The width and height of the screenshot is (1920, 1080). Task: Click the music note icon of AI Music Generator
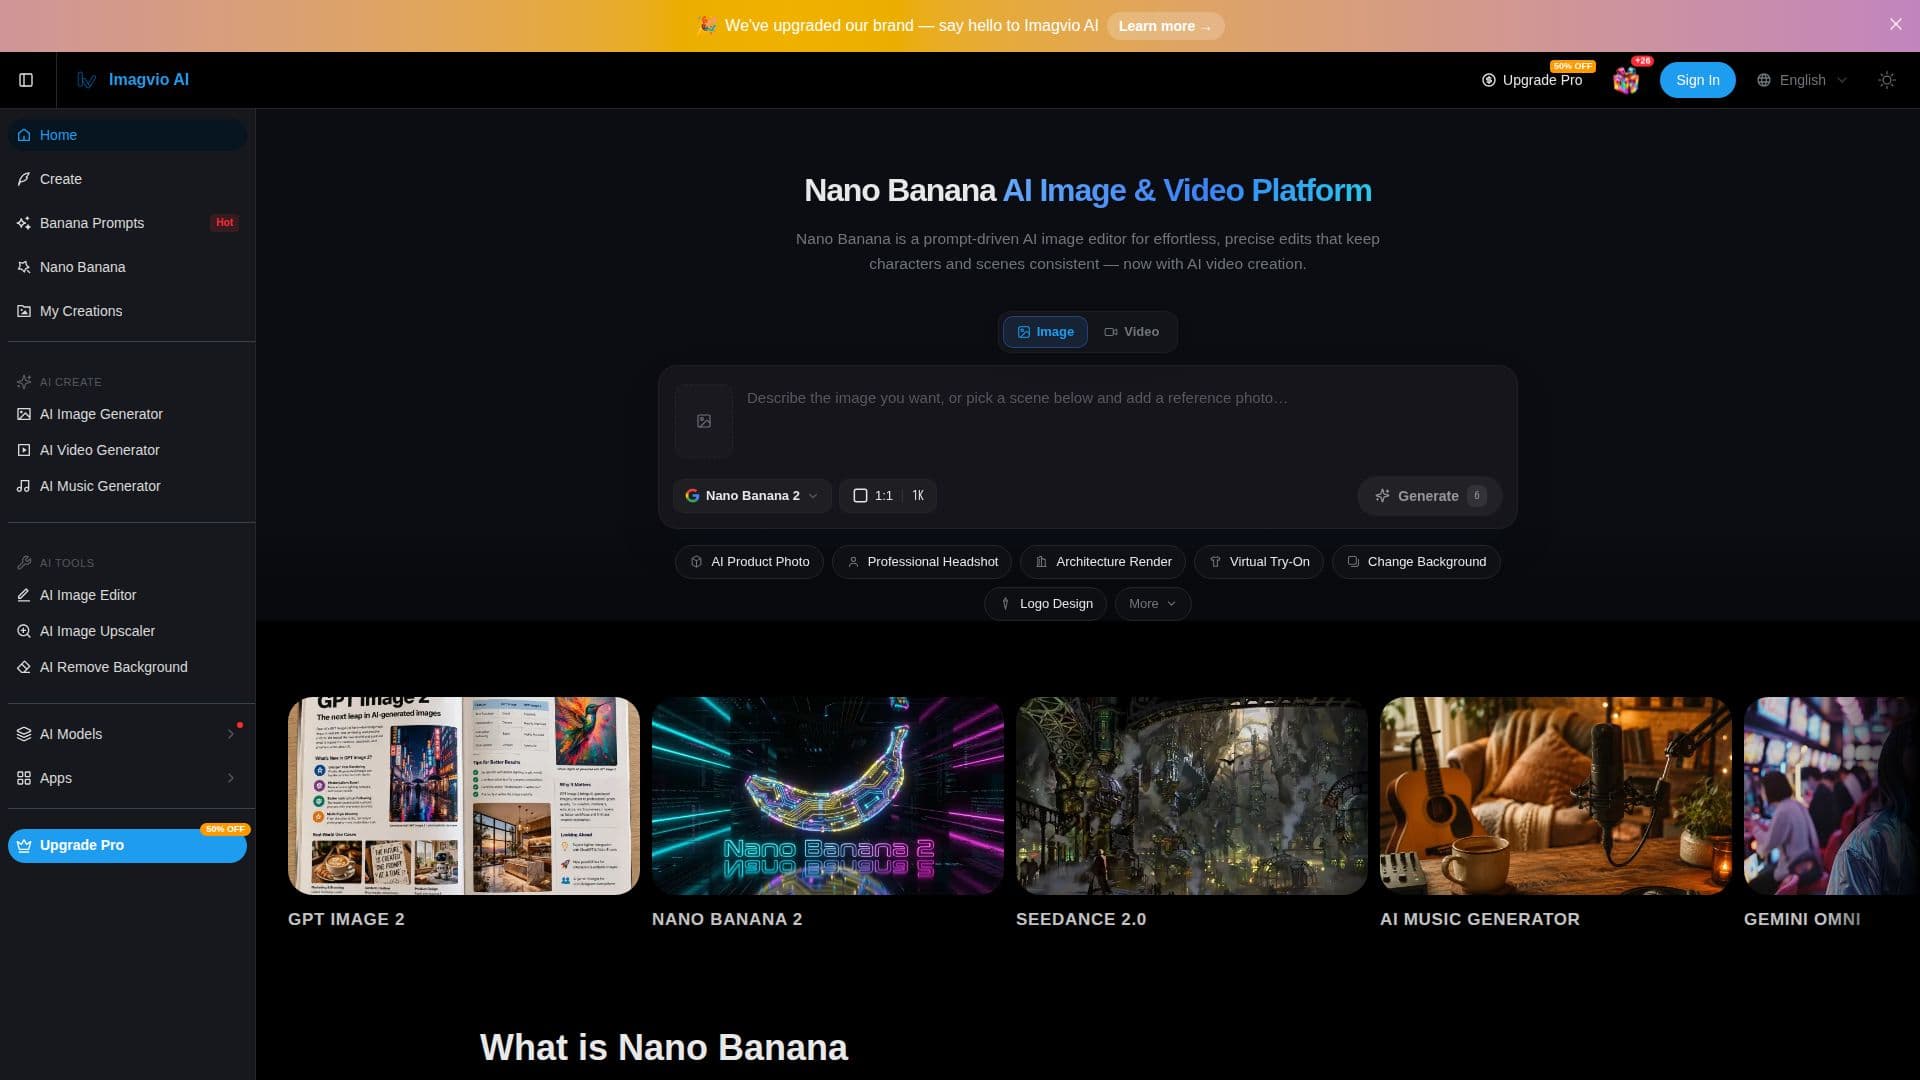click(24, 486)
